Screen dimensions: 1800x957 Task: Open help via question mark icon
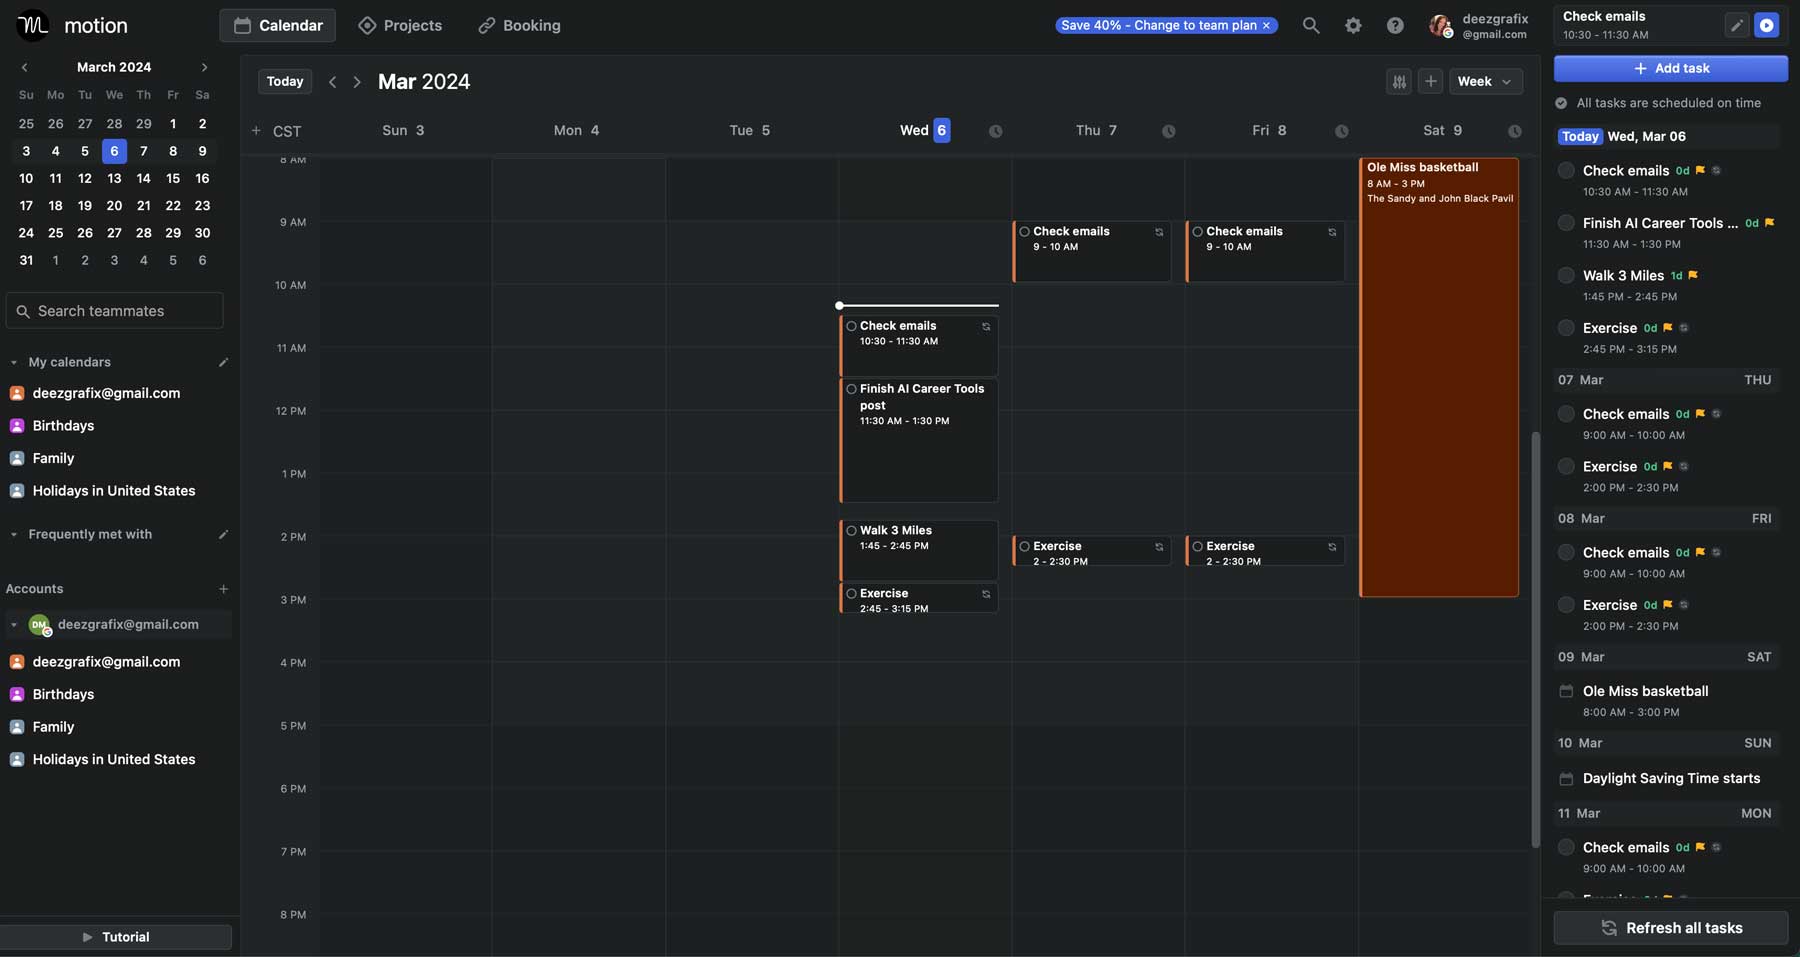1395,26
